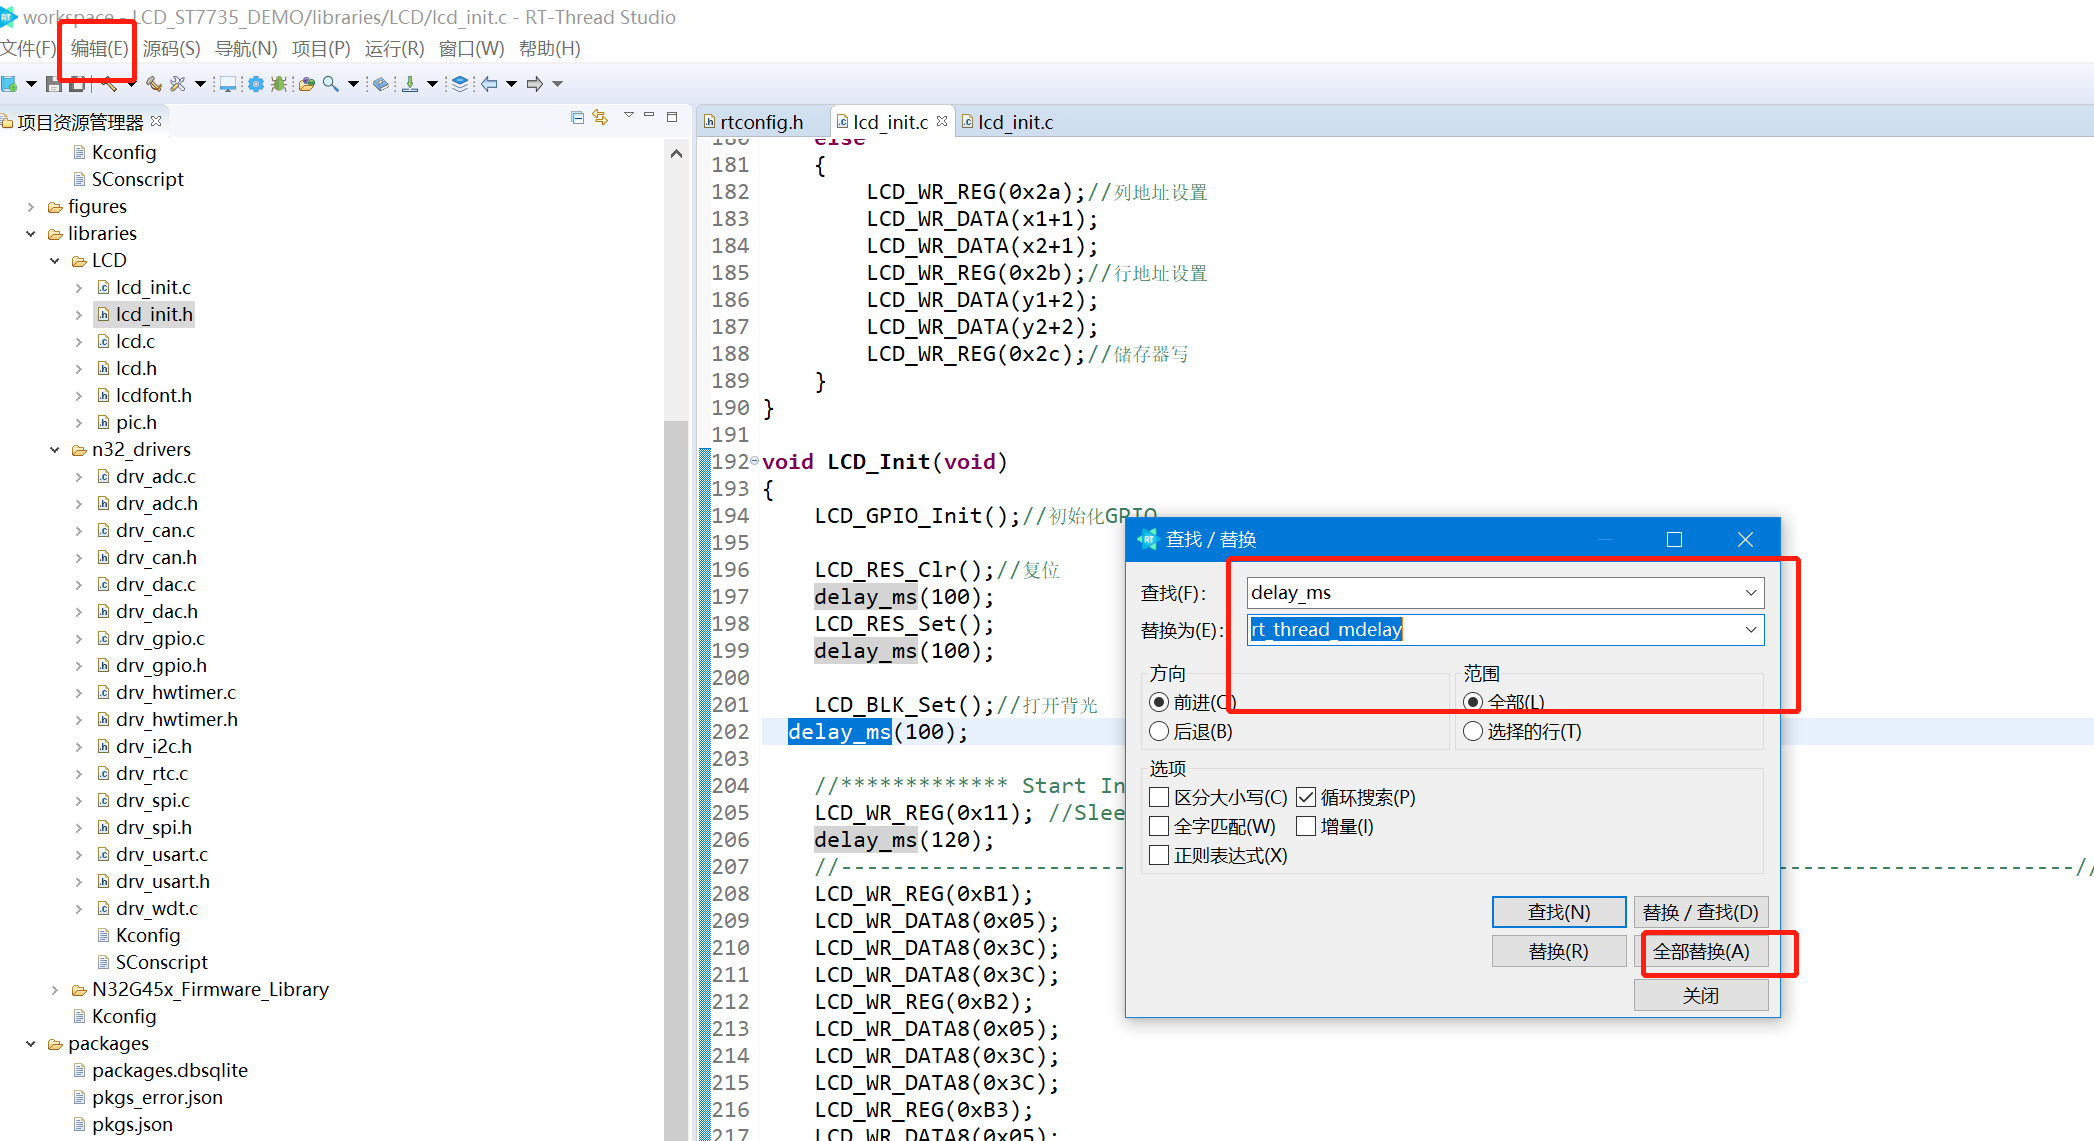Click the blue book icon
Image resolution: width=2094 pixels, height=1141 pixels.
pos(381,84)
